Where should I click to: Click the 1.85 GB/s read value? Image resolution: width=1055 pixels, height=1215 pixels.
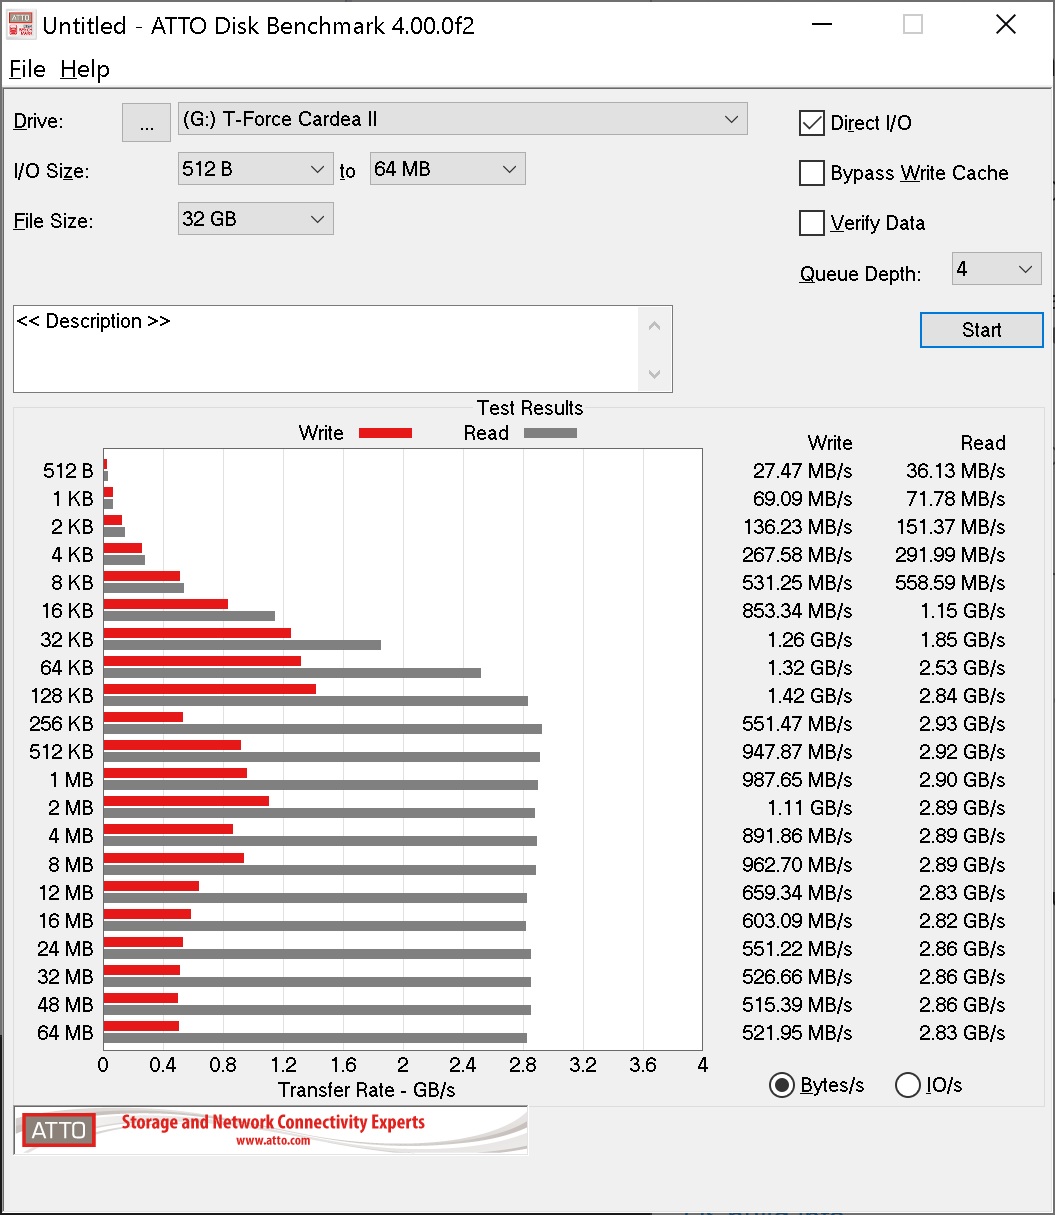962,640
